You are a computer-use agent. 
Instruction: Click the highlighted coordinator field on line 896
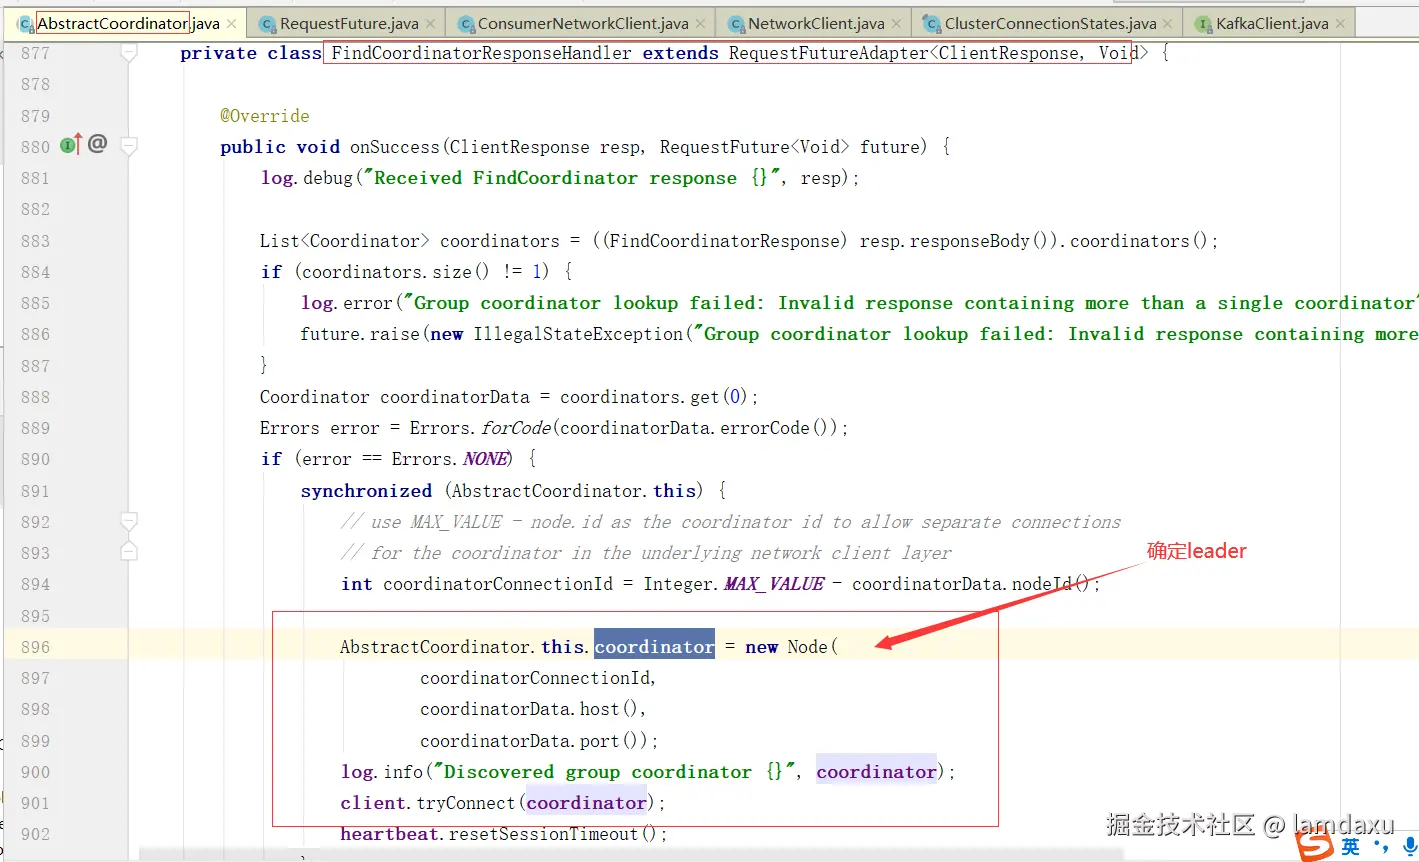(654, 646)
